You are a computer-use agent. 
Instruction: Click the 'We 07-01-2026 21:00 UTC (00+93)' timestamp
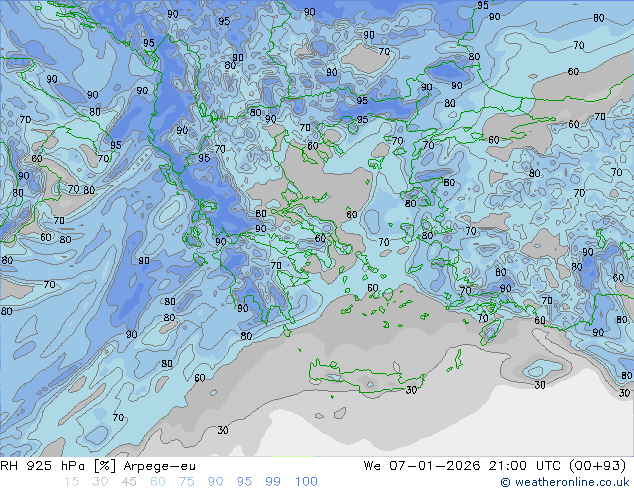pyautogui.click(x=495, y=466)
